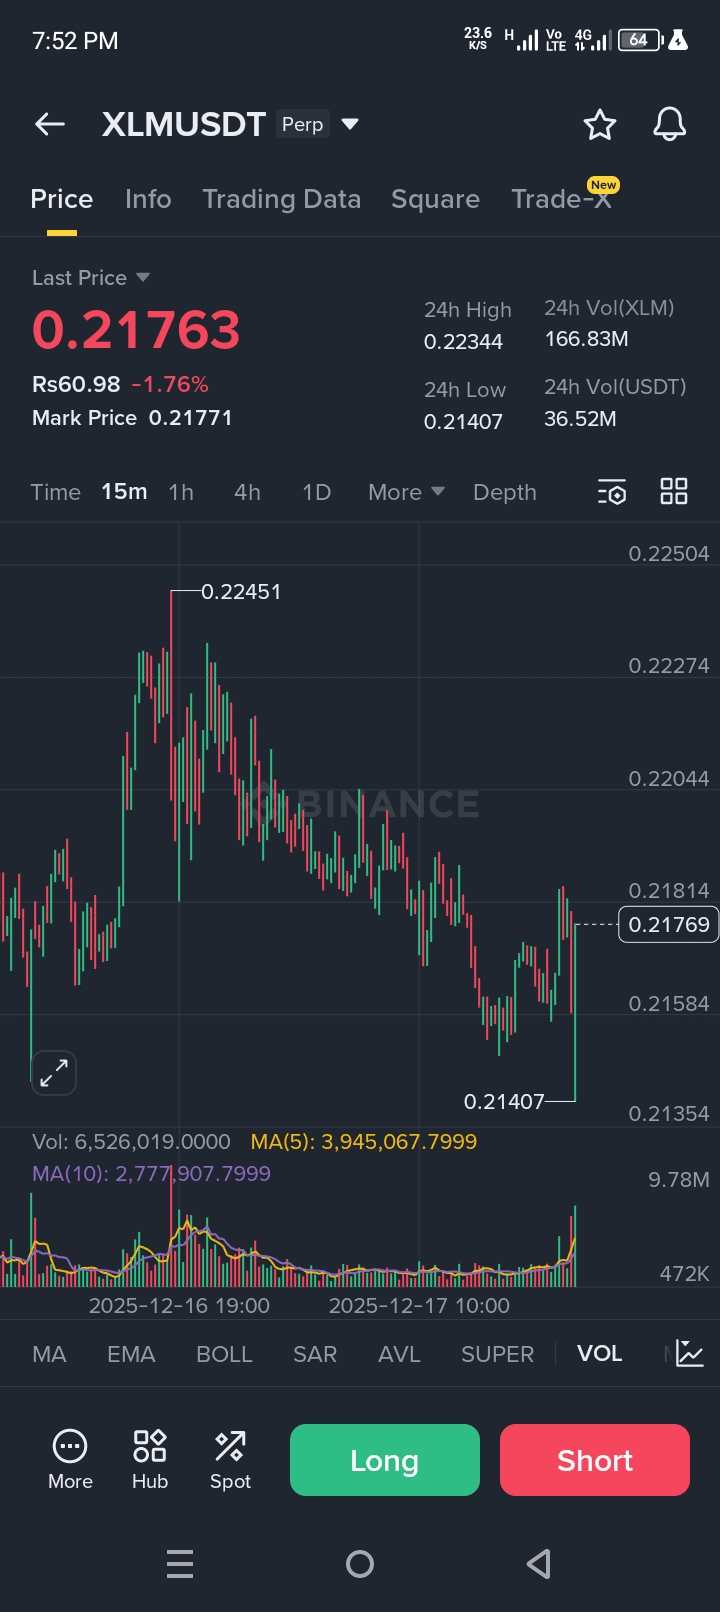Tap the Android home circle button
720x1612 pixels.
click(x=360, y=1564)
